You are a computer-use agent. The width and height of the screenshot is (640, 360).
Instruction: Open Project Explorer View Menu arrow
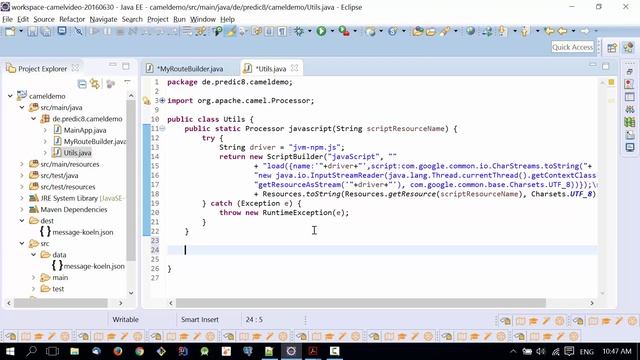[127, 82]
